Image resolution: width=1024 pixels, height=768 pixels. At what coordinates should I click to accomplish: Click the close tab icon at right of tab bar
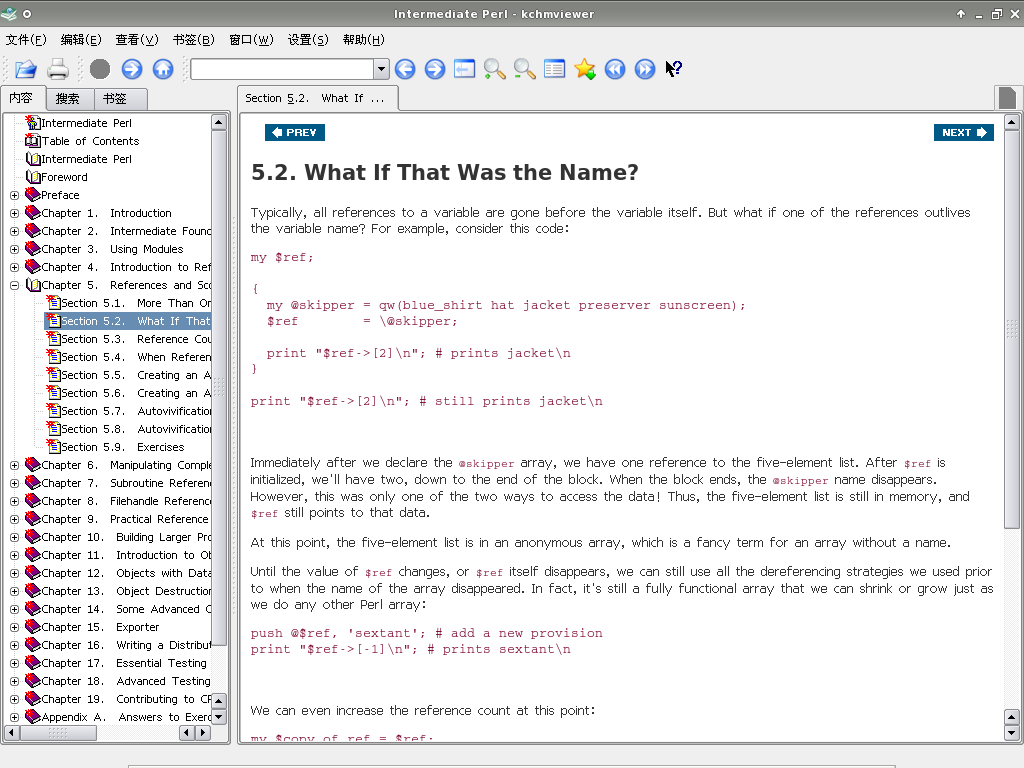click(x=1008, y=98)
